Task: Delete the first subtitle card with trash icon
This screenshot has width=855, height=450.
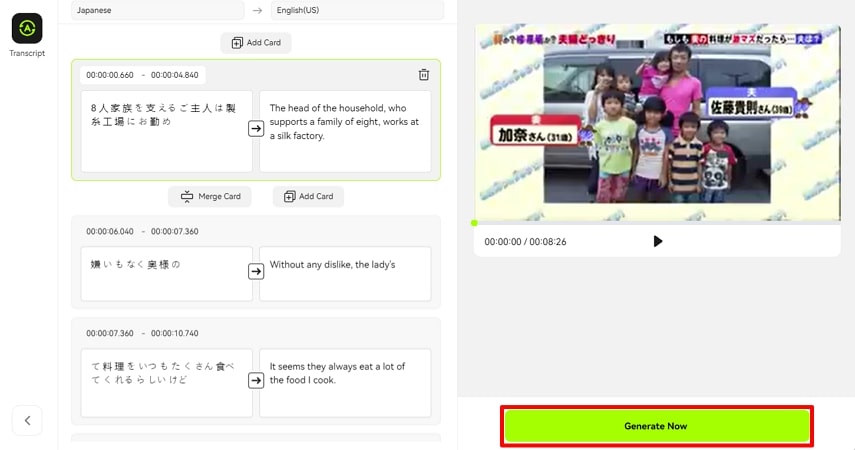Action: click(424, 75)
